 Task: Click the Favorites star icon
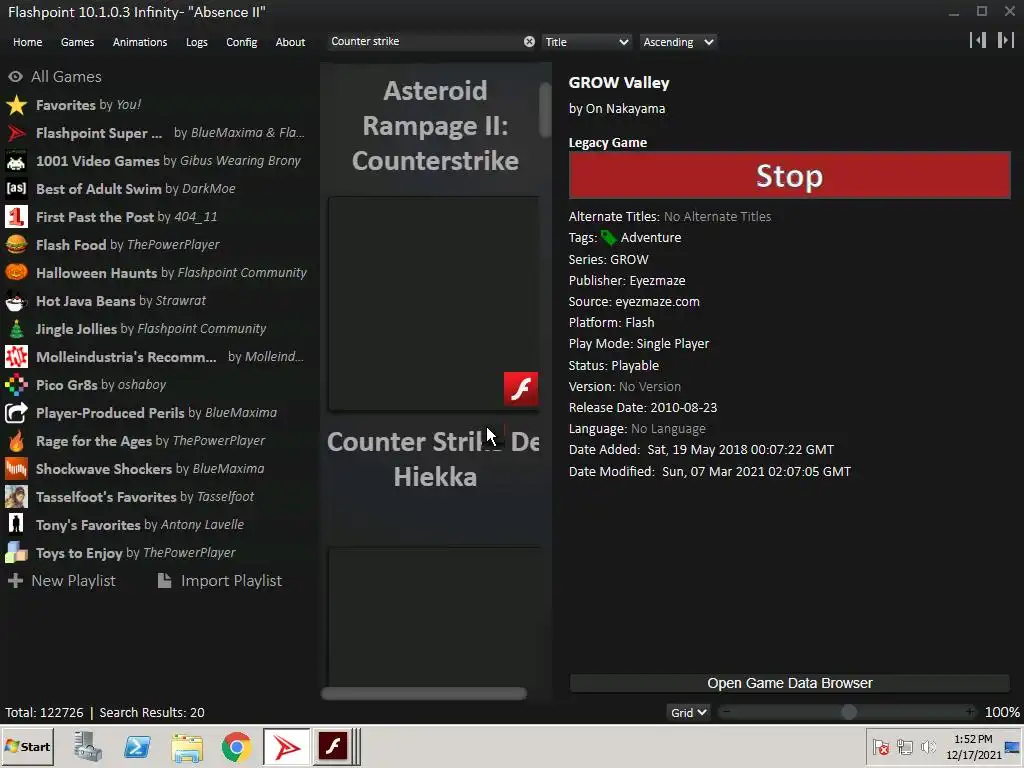pyautogui.click(x=16, y=105)
